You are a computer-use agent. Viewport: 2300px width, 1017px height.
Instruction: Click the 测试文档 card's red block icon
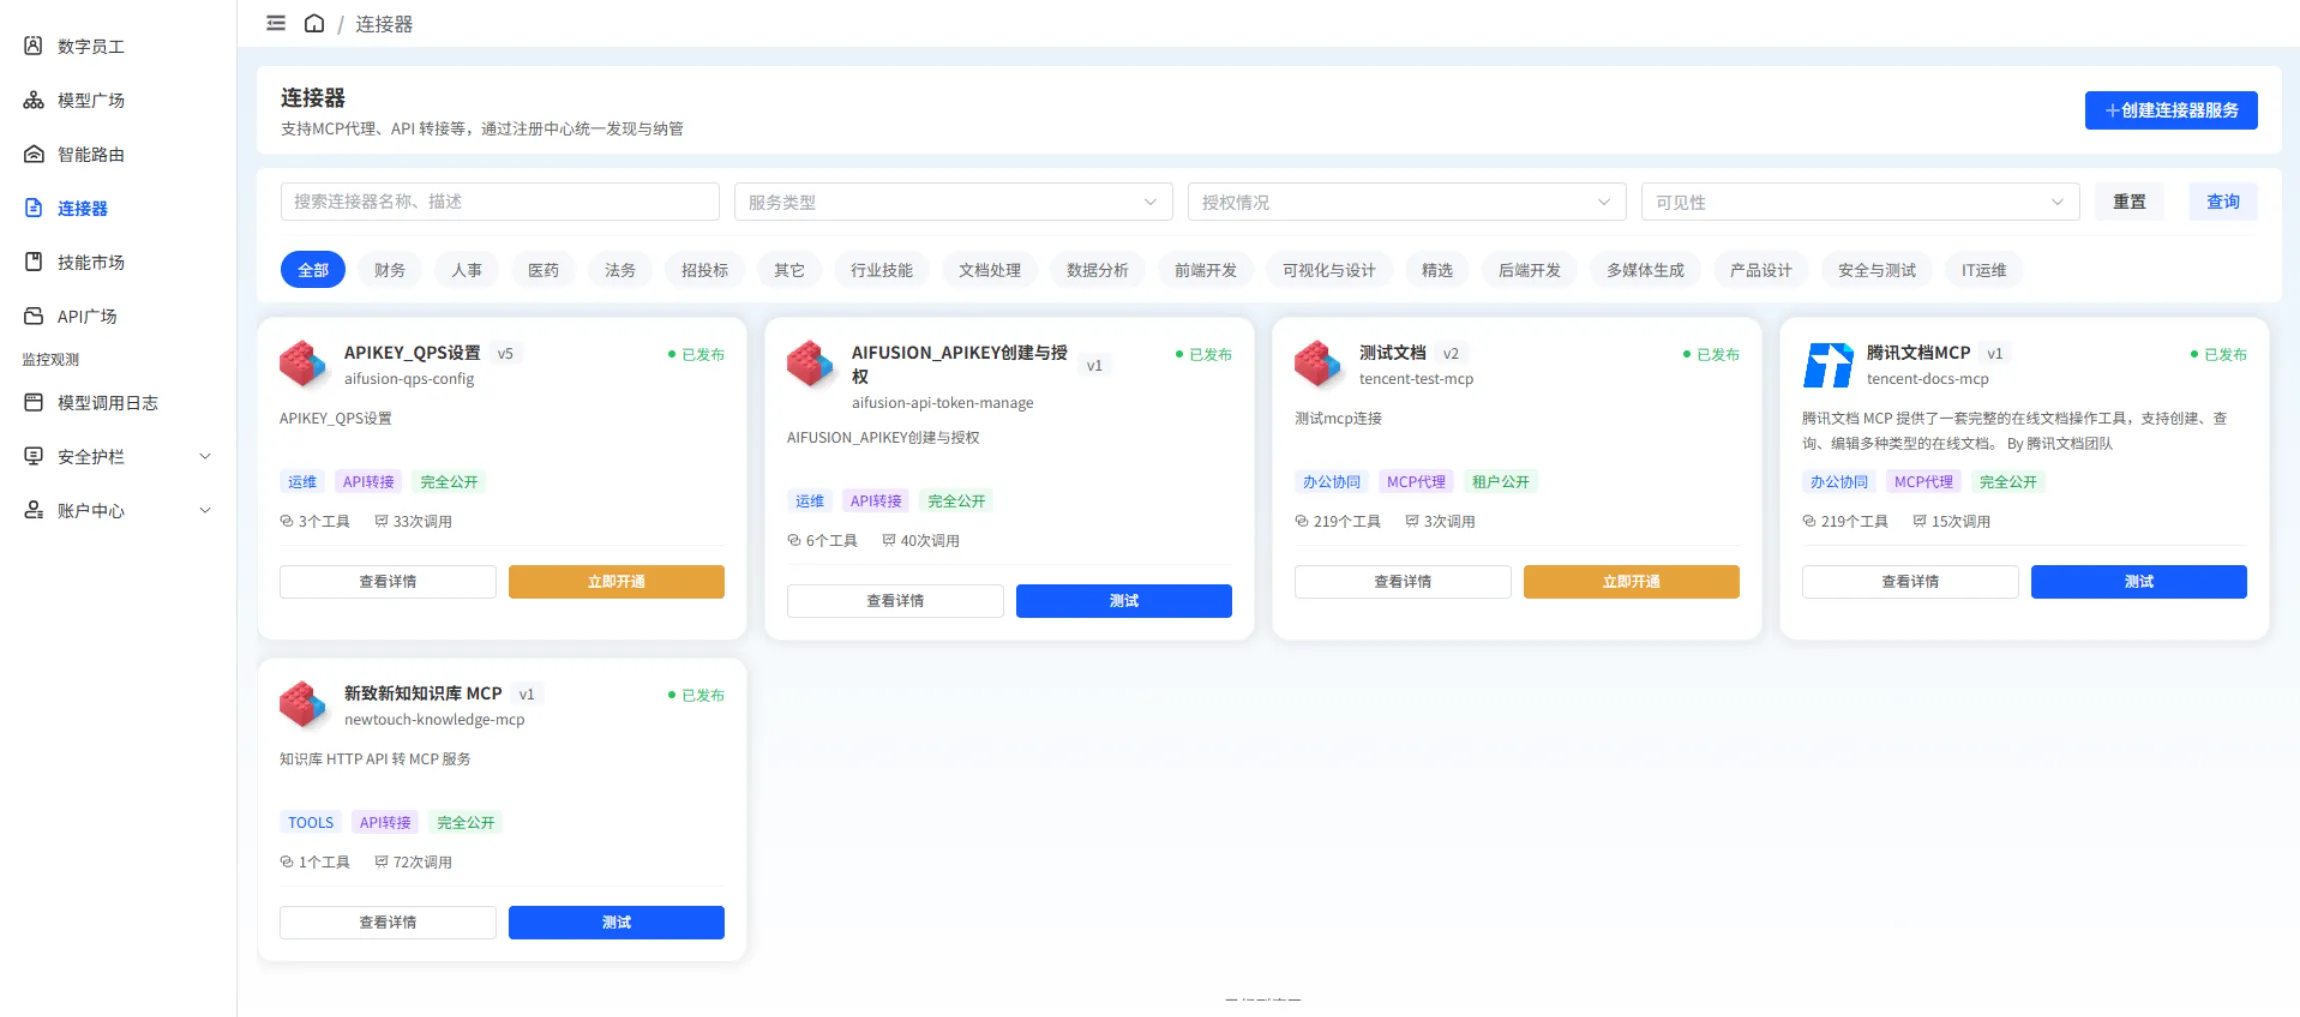click(x=1318, y=364)
